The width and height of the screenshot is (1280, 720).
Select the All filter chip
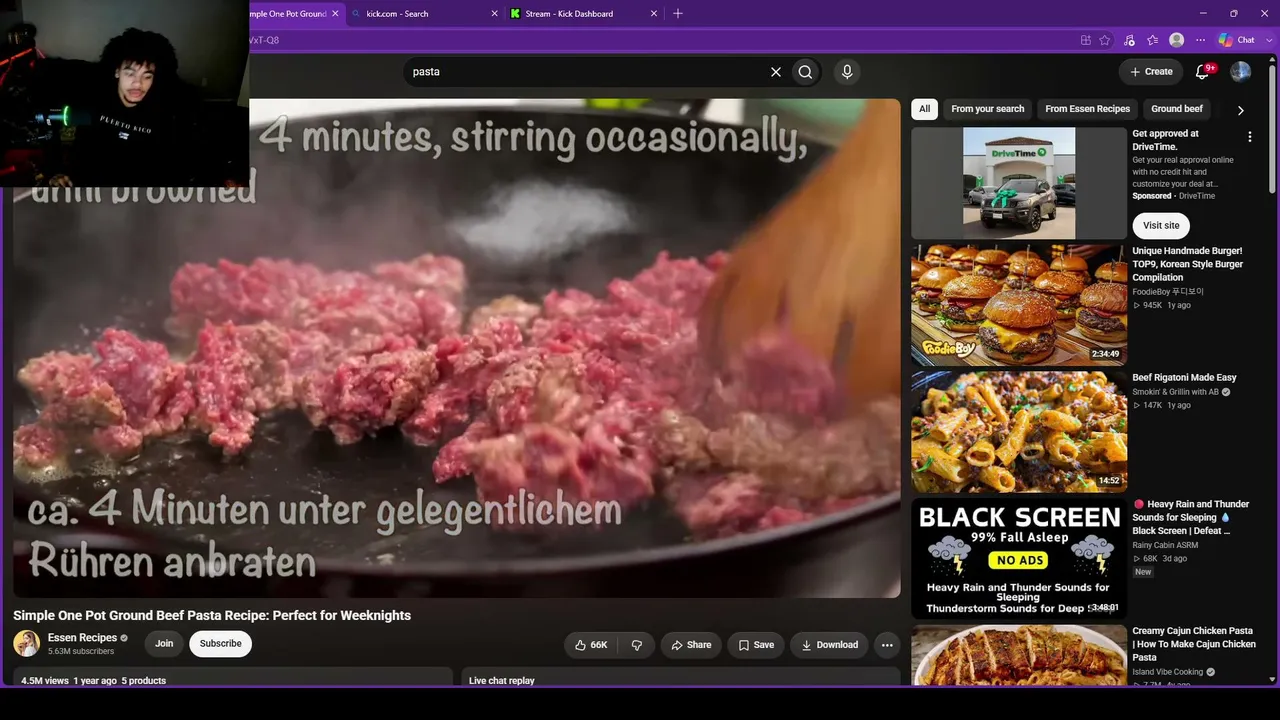click(x=924, y=109)
